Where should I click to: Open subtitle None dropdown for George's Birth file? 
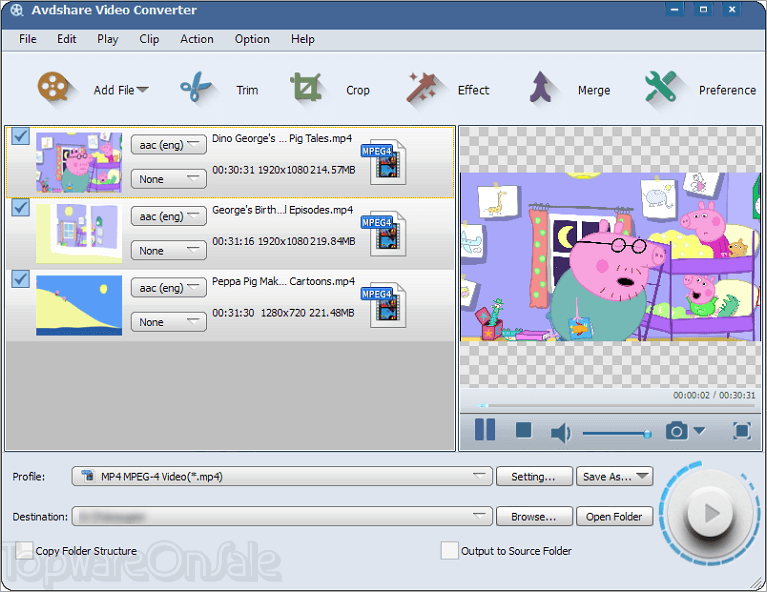(x=168, y=250)
